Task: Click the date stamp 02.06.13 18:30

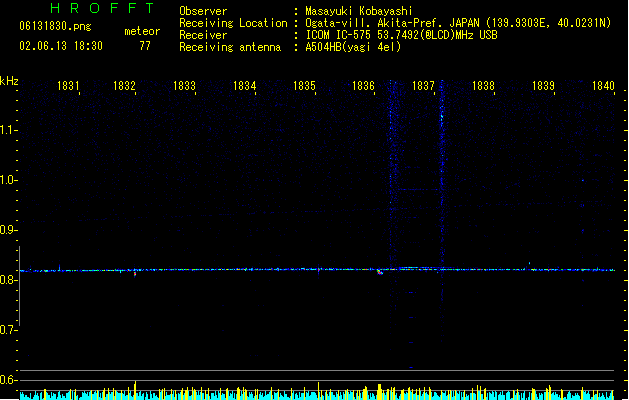Action: pyautogui.click(x=61, y=46)
